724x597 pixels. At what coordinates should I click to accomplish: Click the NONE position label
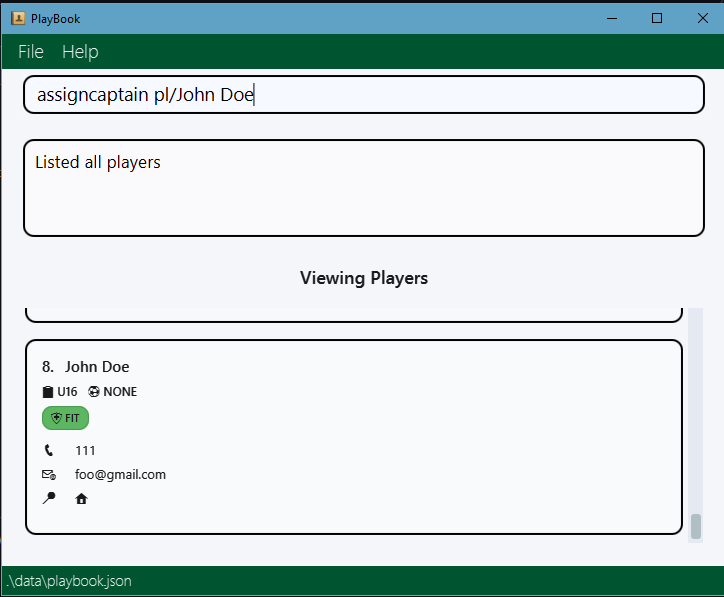pyautogui.click(x=120, y=392)
